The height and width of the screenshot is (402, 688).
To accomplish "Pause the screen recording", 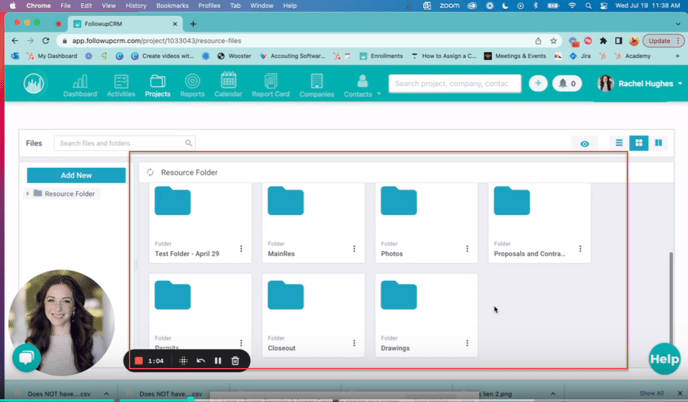I will (x=218, y=361).
